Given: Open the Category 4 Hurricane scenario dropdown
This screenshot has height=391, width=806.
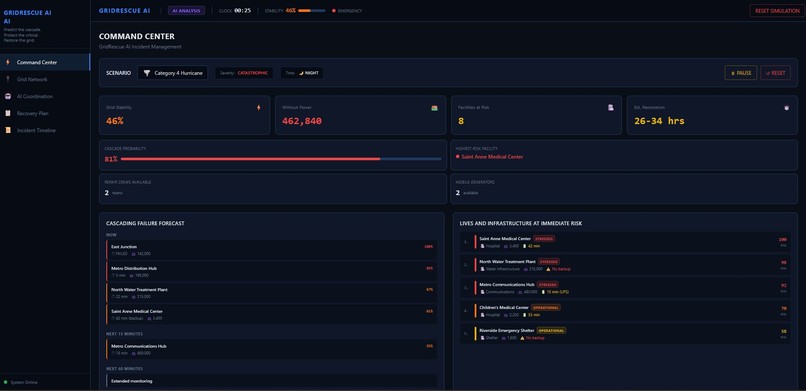Looking at the screenshot, I should point(173,73).
